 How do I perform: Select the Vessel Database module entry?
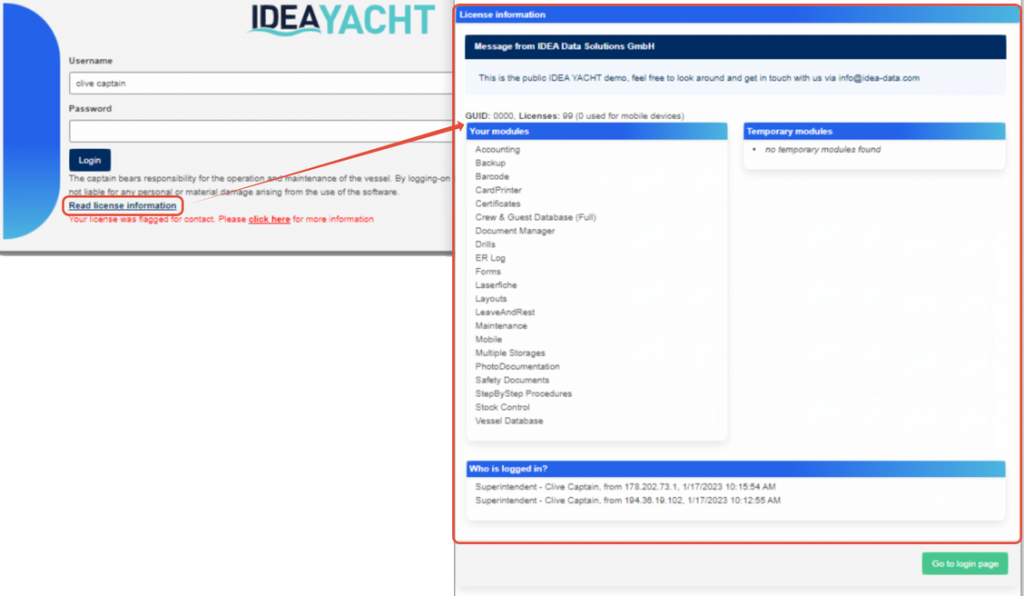509,421
